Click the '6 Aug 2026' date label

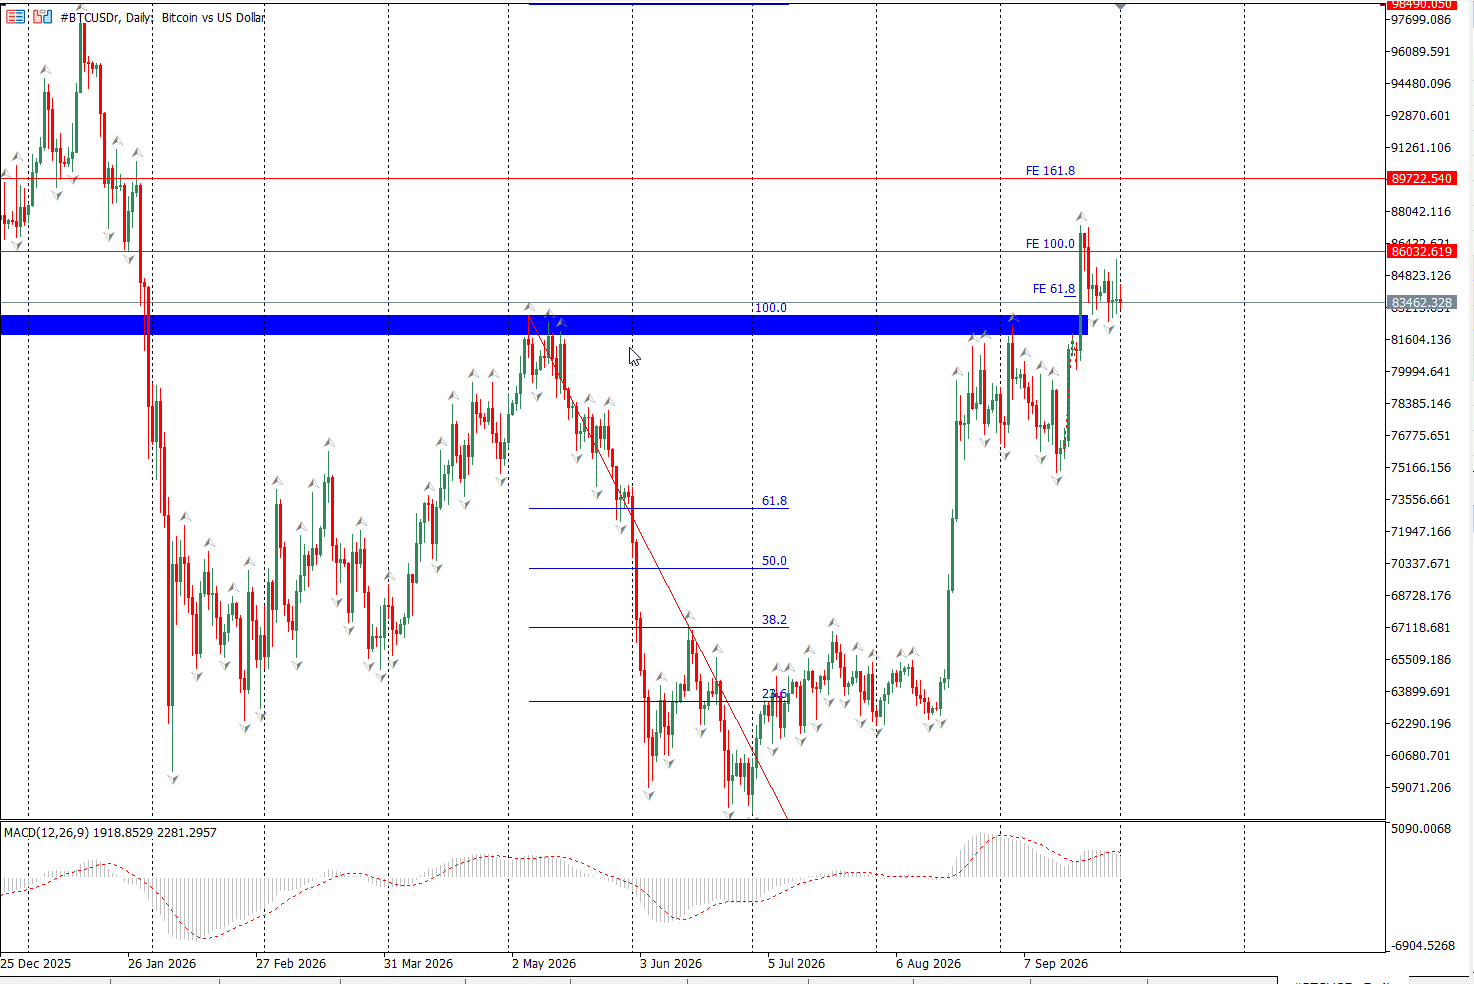(928, 964)
